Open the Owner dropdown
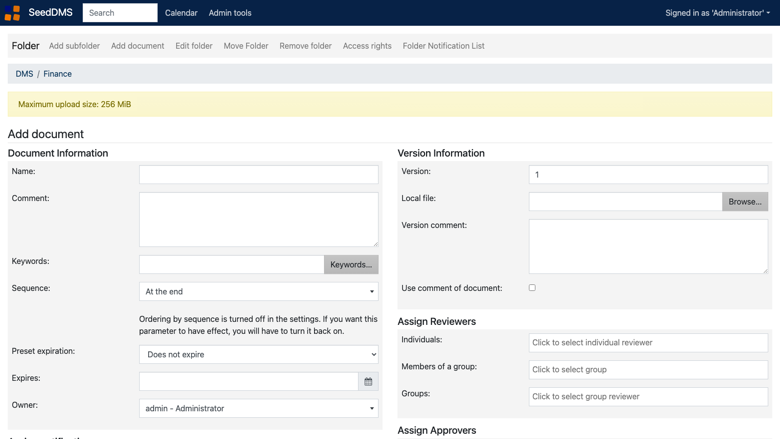This screenshot has height=439, width=780. 259,408
